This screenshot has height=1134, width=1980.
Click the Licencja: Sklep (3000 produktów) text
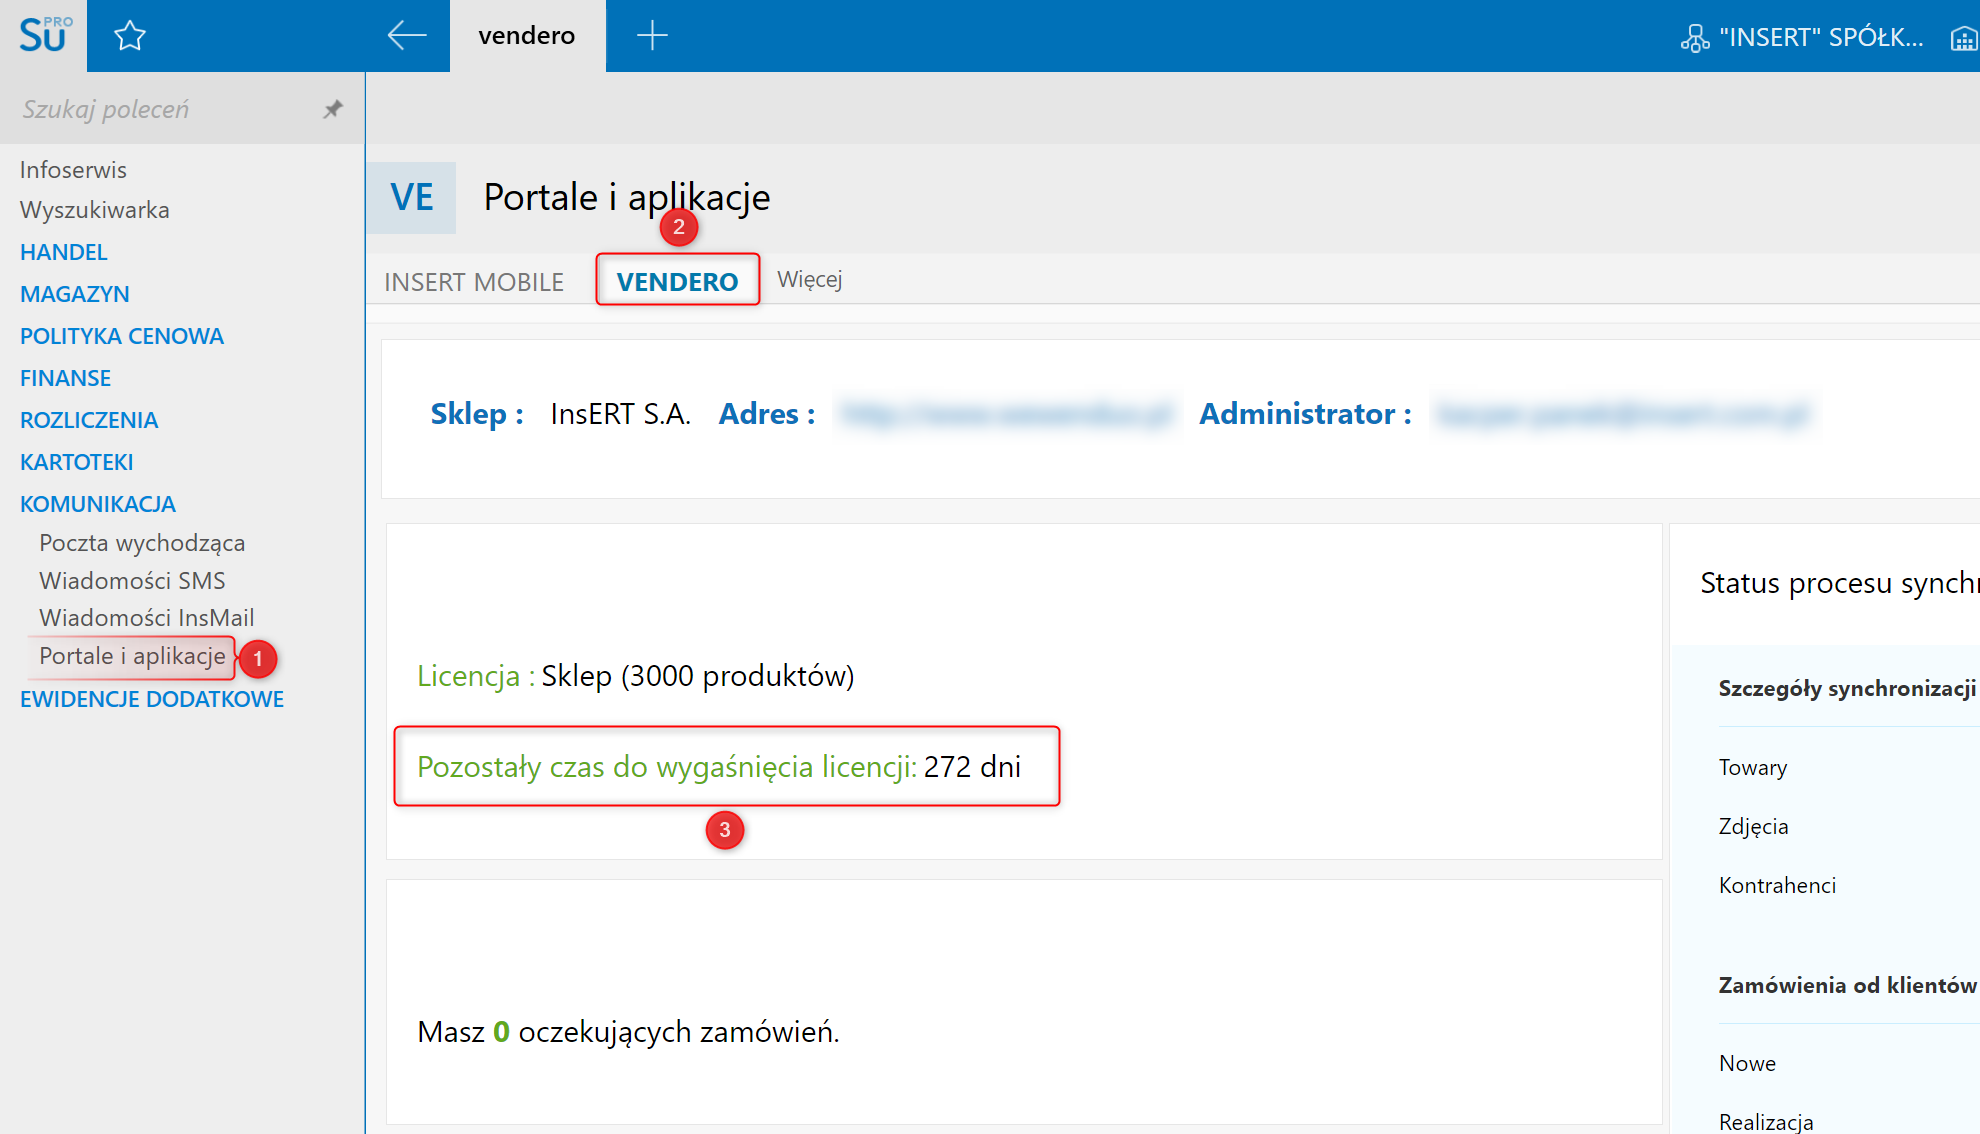click(x=636, y=676)
